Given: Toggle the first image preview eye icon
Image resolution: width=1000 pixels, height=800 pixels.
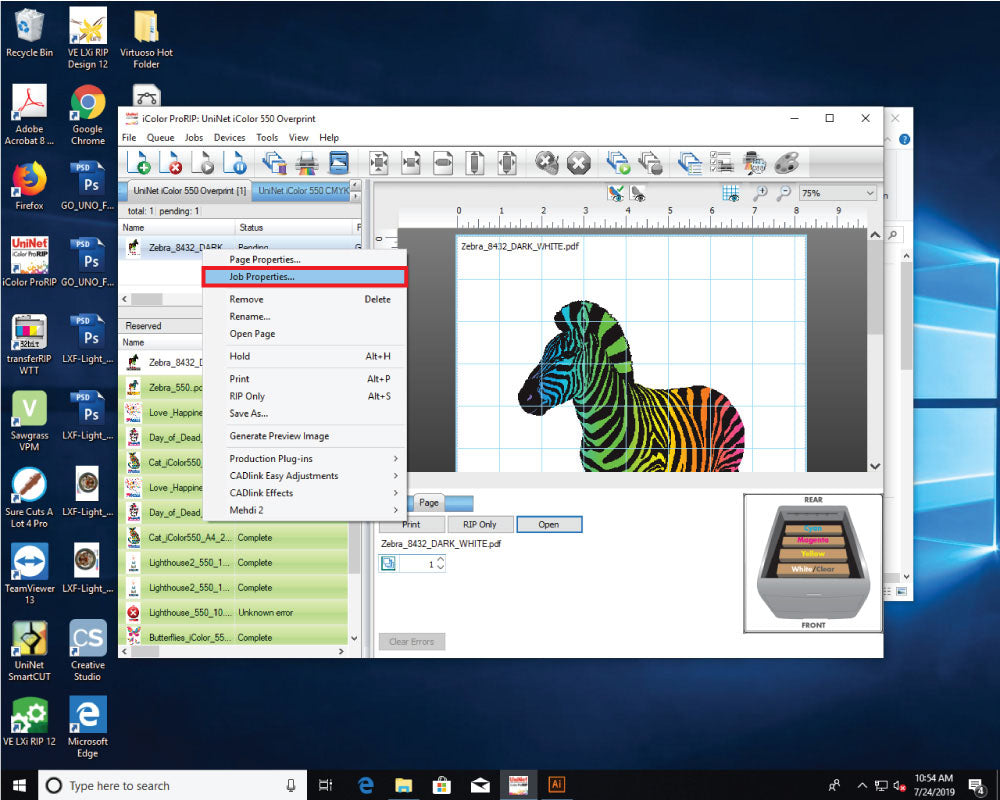Looking at the screenshot, I should point(614,194).
